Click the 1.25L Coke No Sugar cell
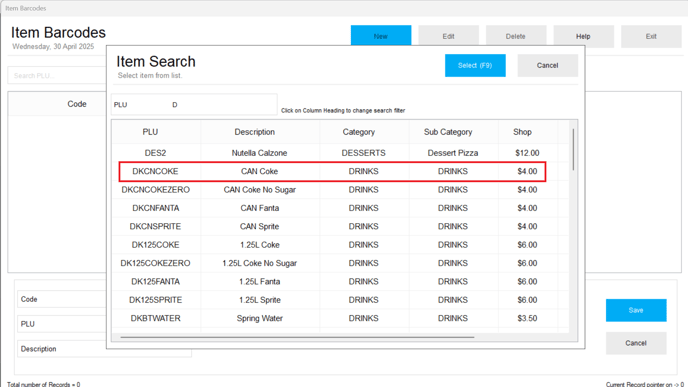Viewport: 688px width, 387px height. tap(259, 263)
